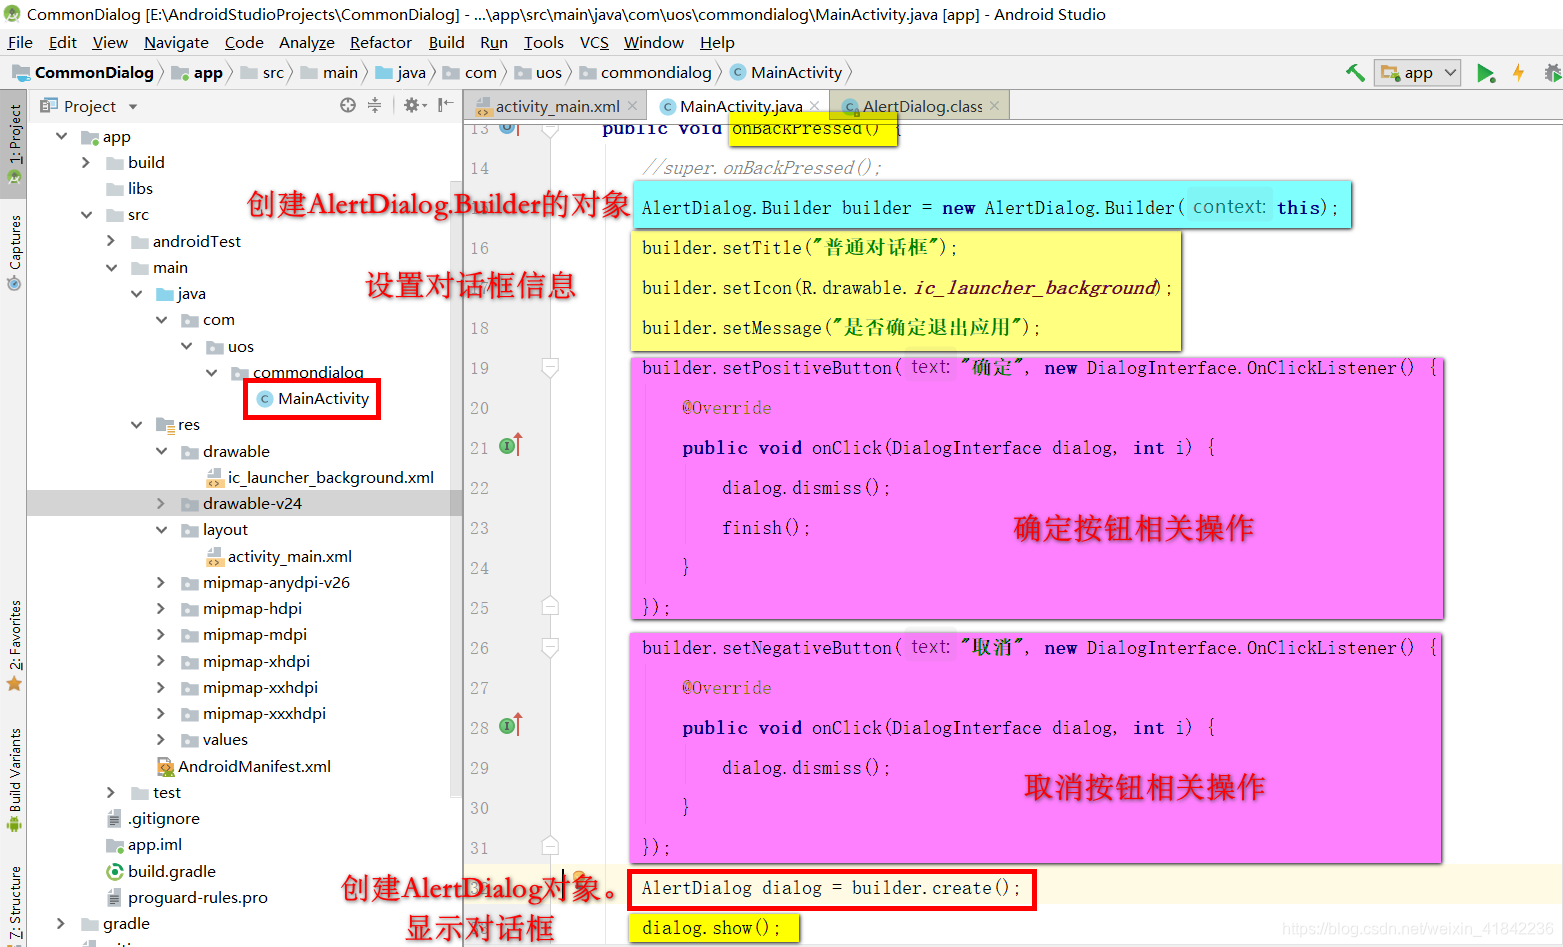Expand the build folder
1563x947 pixels.
(x=86, y=162)
